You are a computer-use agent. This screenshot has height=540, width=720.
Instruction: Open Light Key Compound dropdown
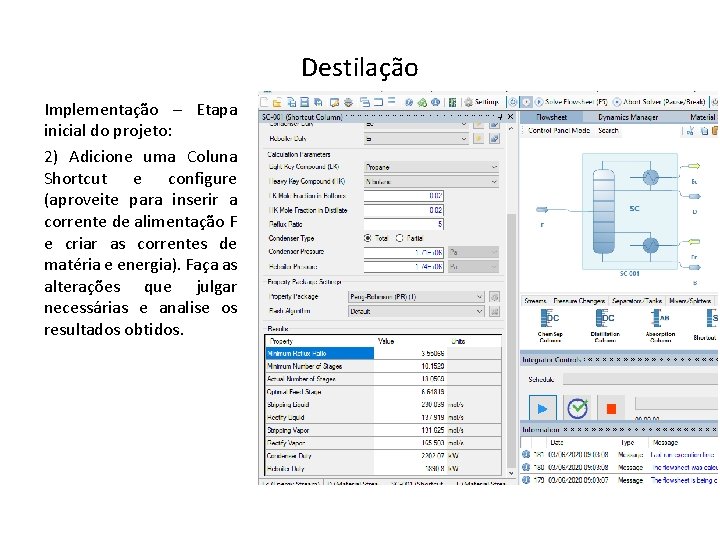tap(431, 167)
